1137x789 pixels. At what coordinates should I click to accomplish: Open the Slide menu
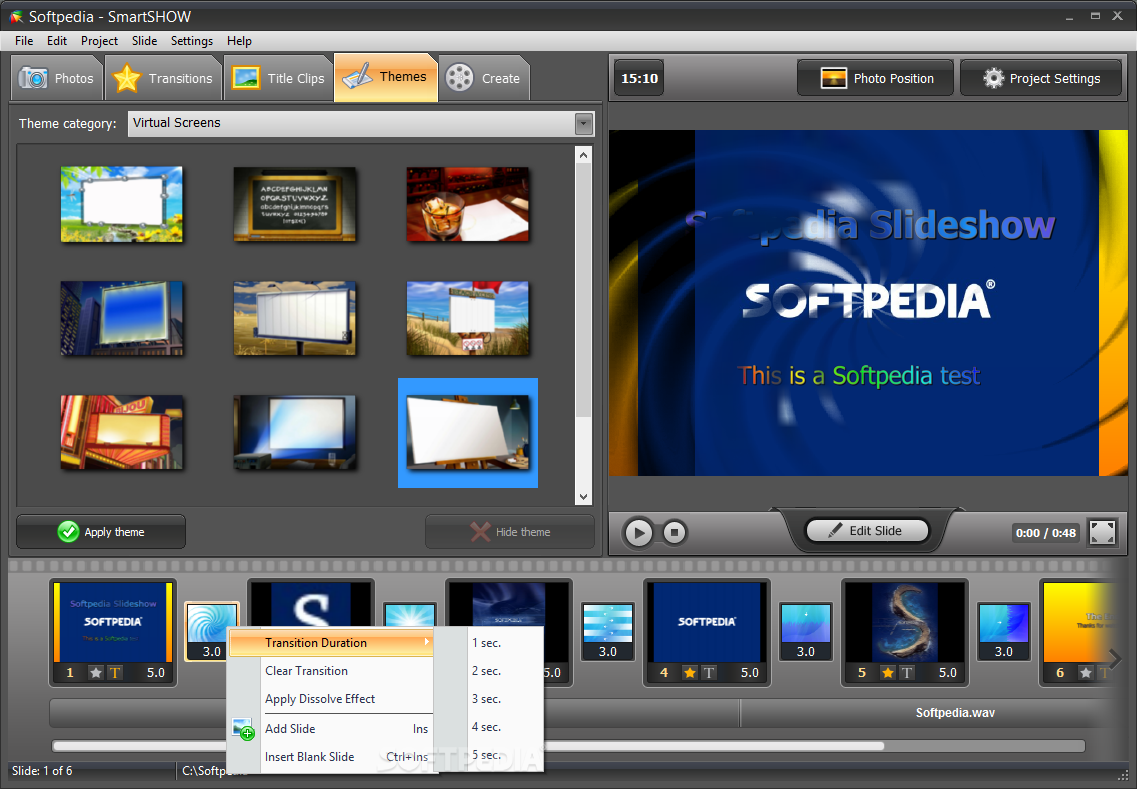(144, 41)
